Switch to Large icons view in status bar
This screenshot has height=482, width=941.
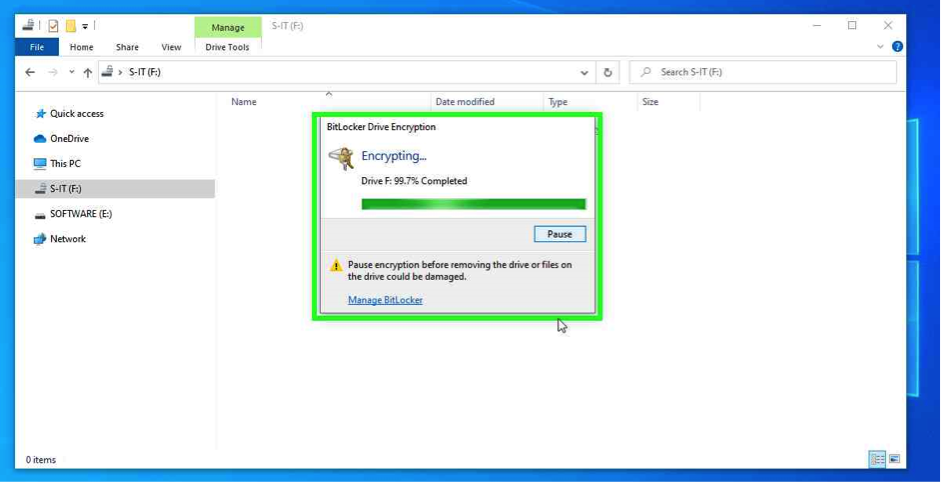(894, 459)
